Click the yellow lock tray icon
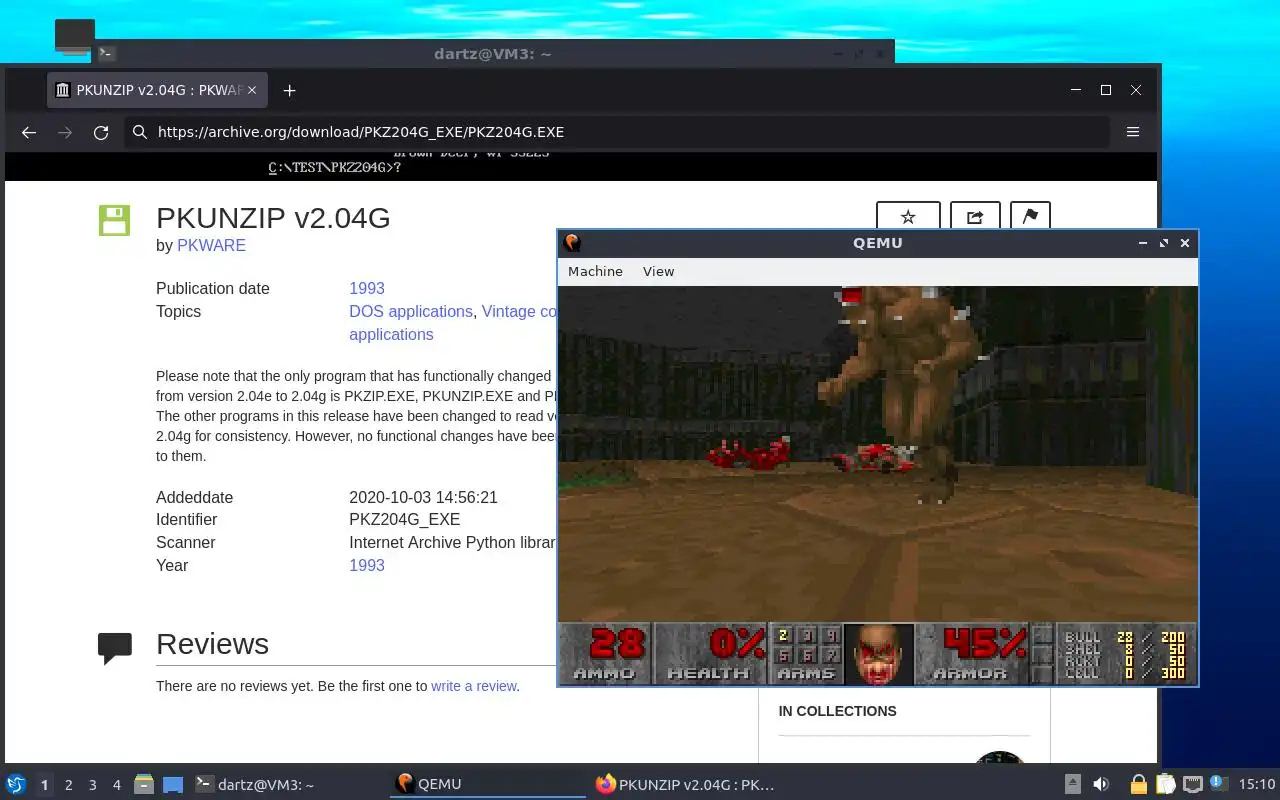The height and width of the screenshot is (800, 1280). [x=1139, y=784]
